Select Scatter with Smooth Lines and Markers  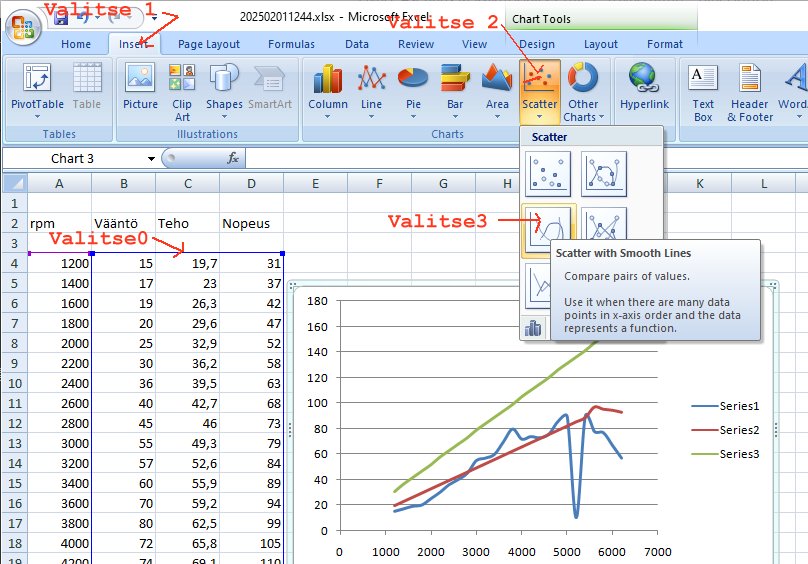coord(604,174)
